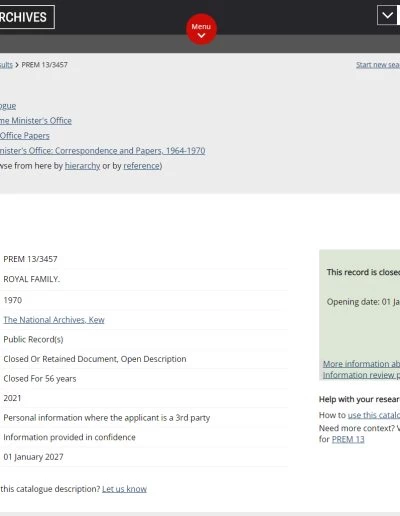The height and width of the screenshot is (516, 400).
Task: Open the PREM 13 series link
Action: point(348,439)
